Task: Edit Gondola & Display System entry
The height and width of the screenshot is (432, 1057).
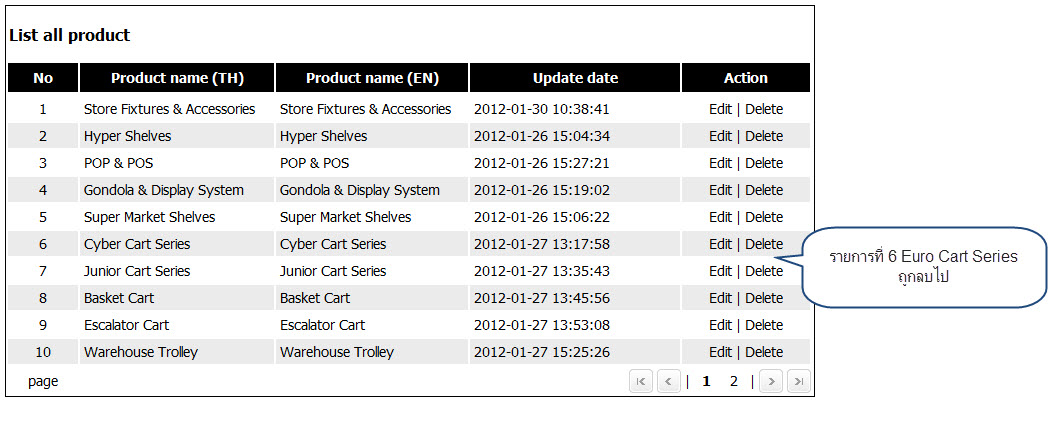Action: click(x=720, y=190)
